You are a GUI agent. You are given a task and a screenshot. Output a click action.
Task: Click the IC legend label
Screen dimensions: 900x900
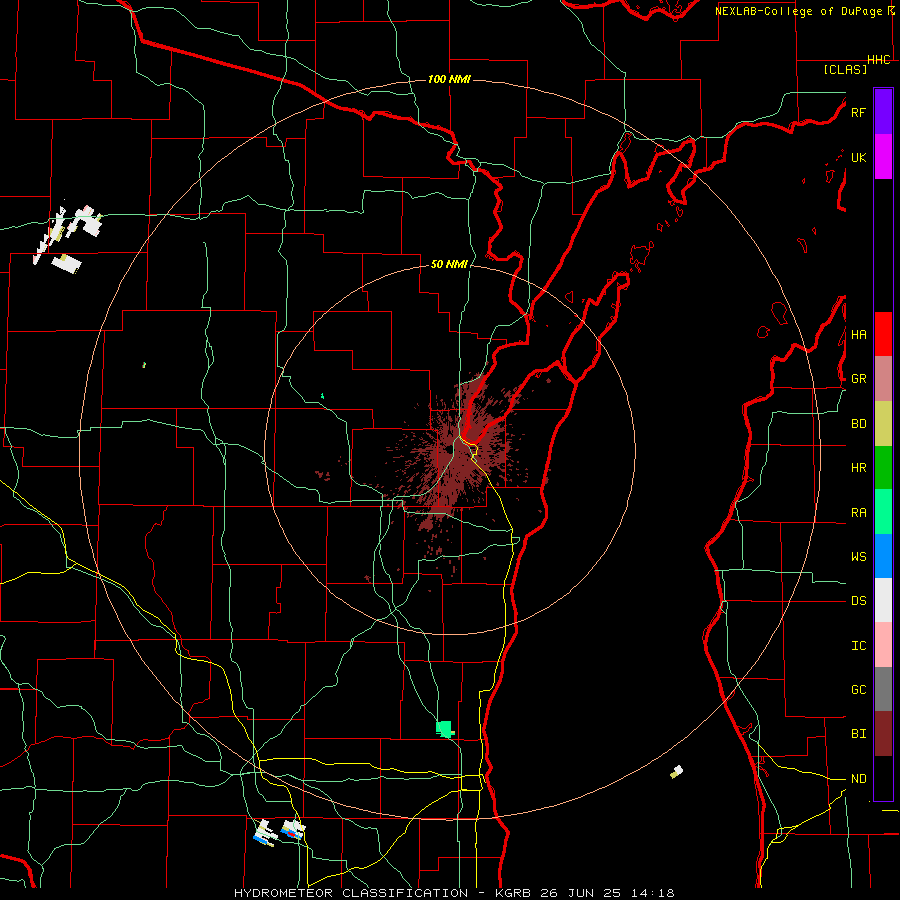click(858, 646)
